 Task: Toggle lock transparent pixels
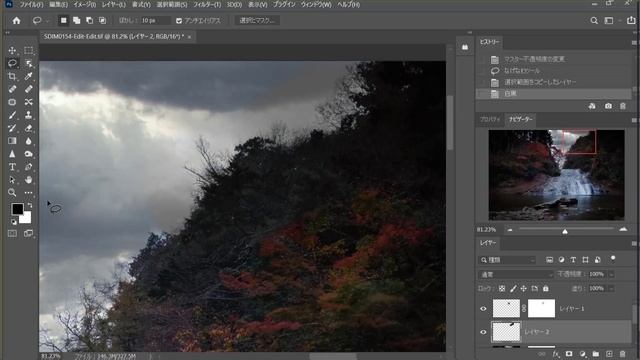[502, 289]
